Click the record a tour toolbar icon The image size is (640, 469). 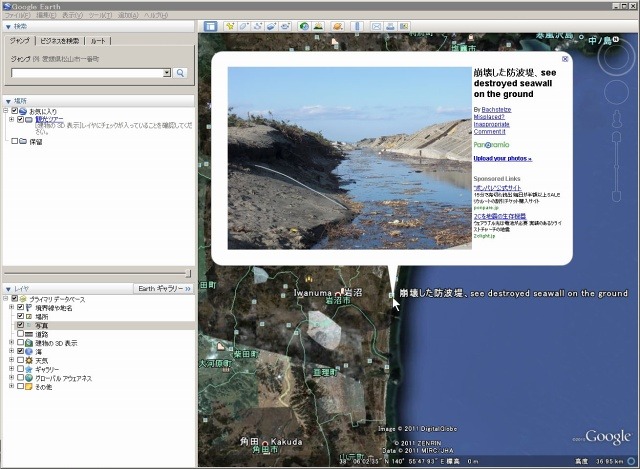(x=285, y=27)
